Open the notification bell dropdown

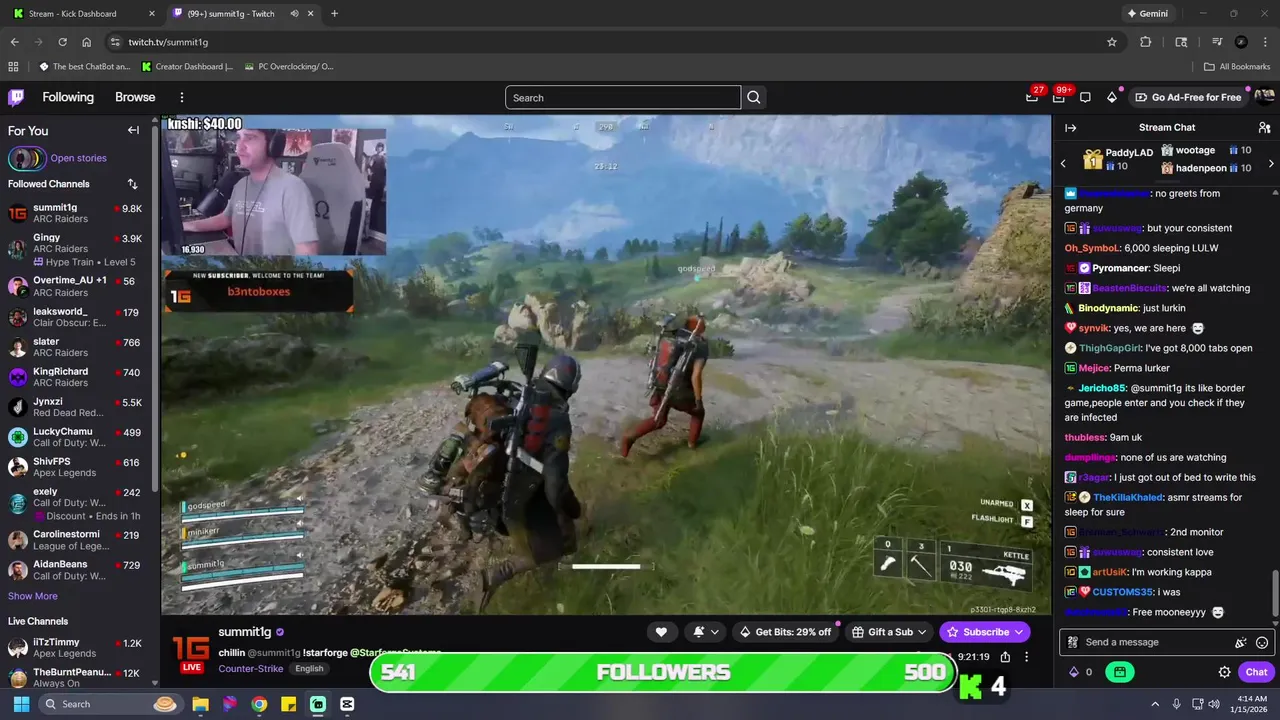point(704,632)
